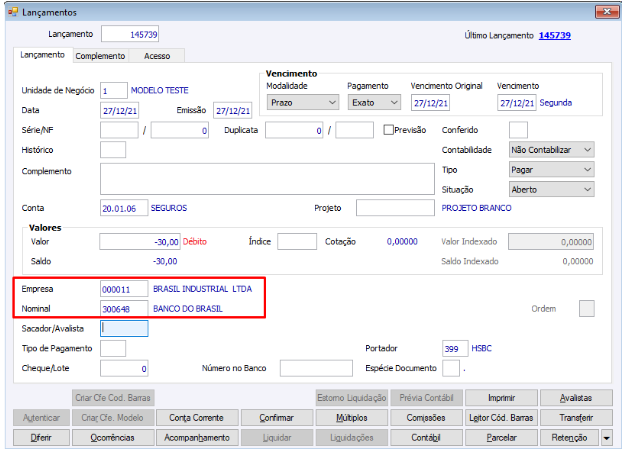Click the PROJETO BRANCO text
The height and width of the screenshot is (453, 623).
coord(476,208)
